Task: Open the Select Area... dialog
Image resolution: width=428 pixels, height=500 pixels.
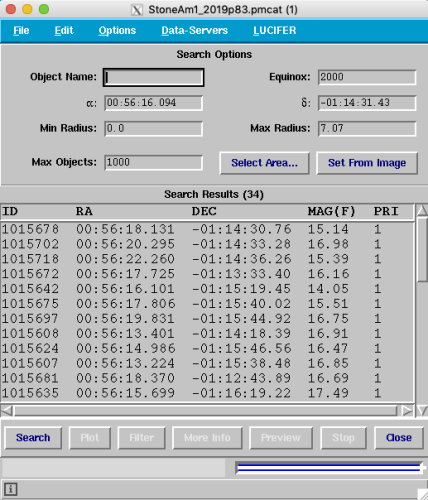Action: 264,163
